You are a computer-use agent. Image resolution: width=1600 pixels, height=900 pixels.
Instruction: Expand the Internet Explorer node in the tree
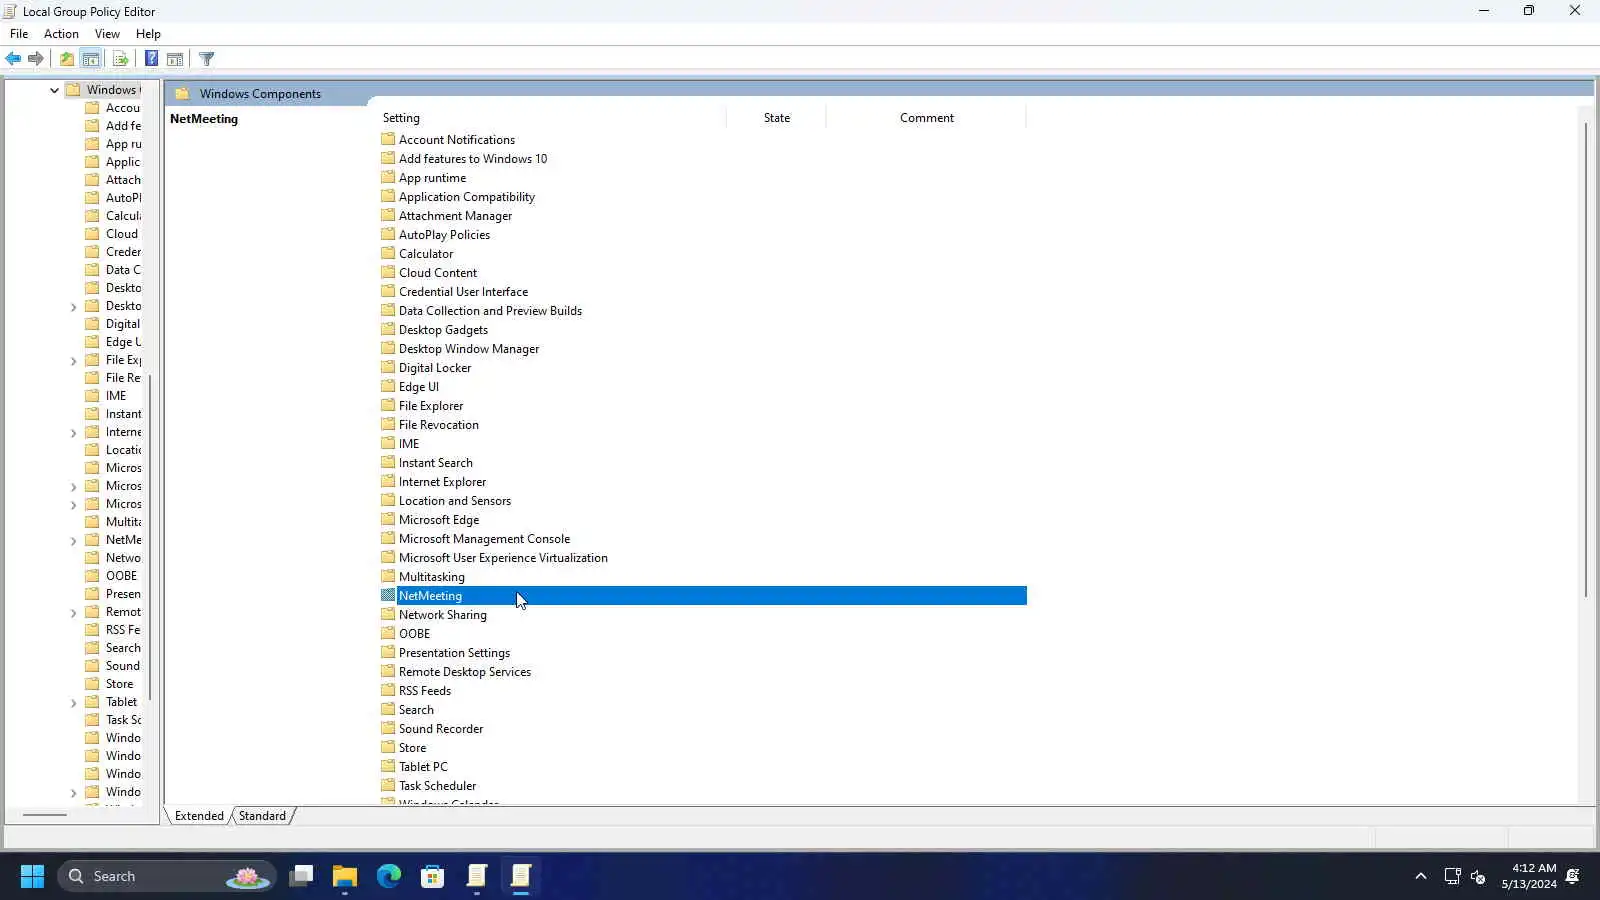(x=73, y=433)
